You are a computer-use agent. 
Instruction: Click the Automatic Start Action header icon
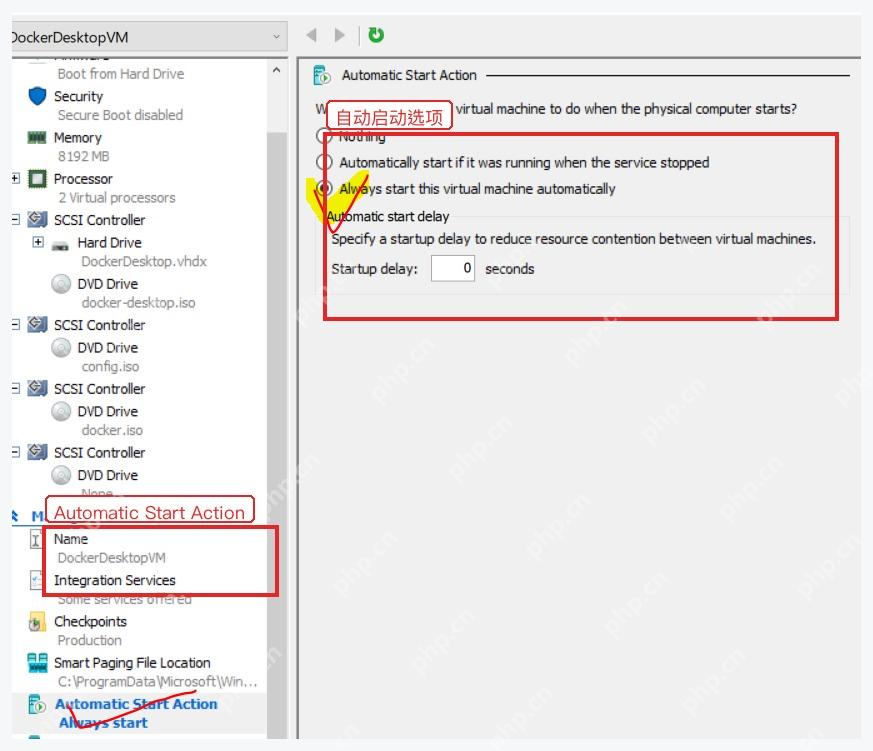322,75
